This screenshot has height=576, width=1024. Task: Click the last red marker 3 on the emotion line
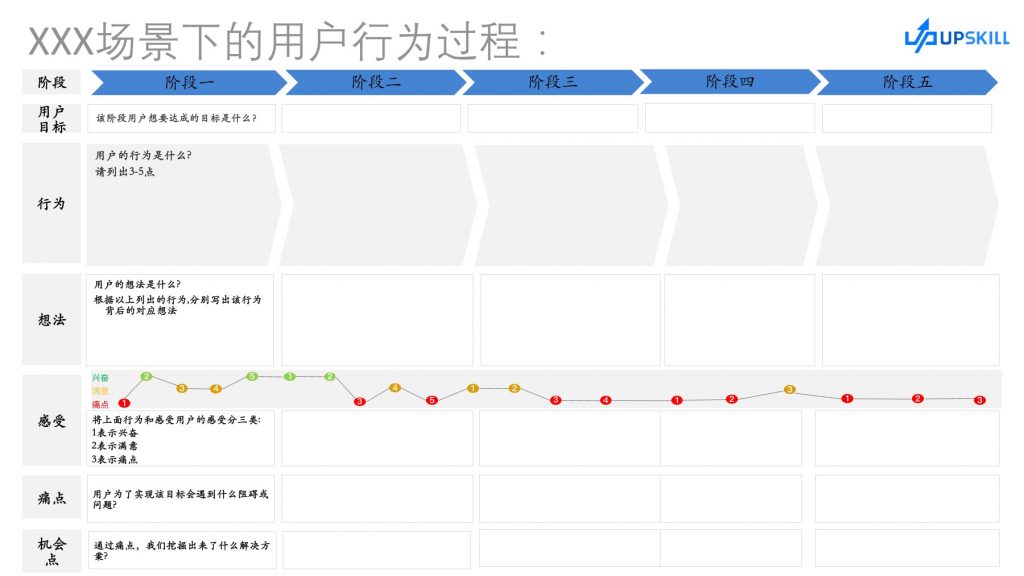tap(980, 400)
